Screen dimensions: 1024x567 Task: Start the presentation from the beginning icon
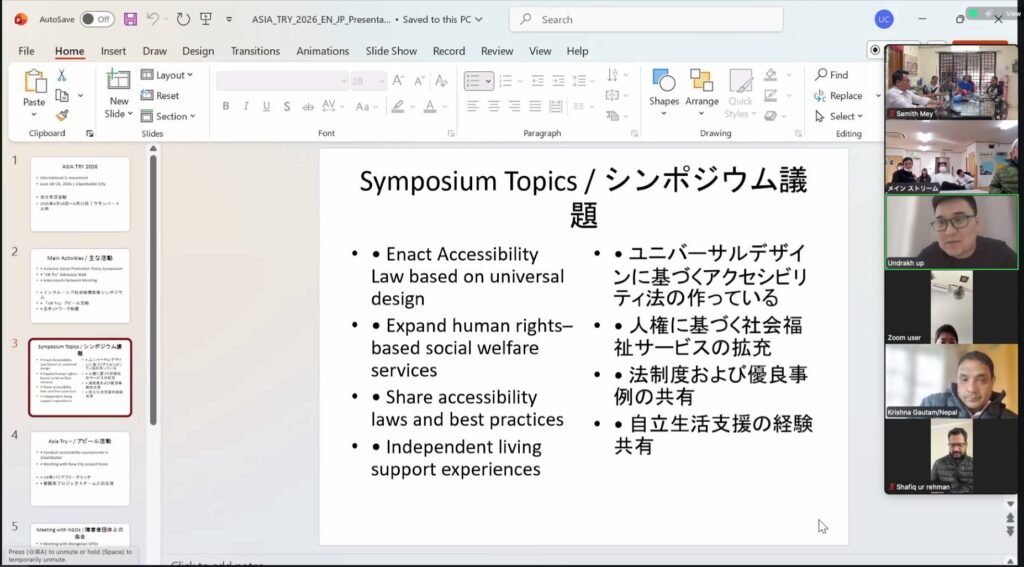tap(206, 19)
